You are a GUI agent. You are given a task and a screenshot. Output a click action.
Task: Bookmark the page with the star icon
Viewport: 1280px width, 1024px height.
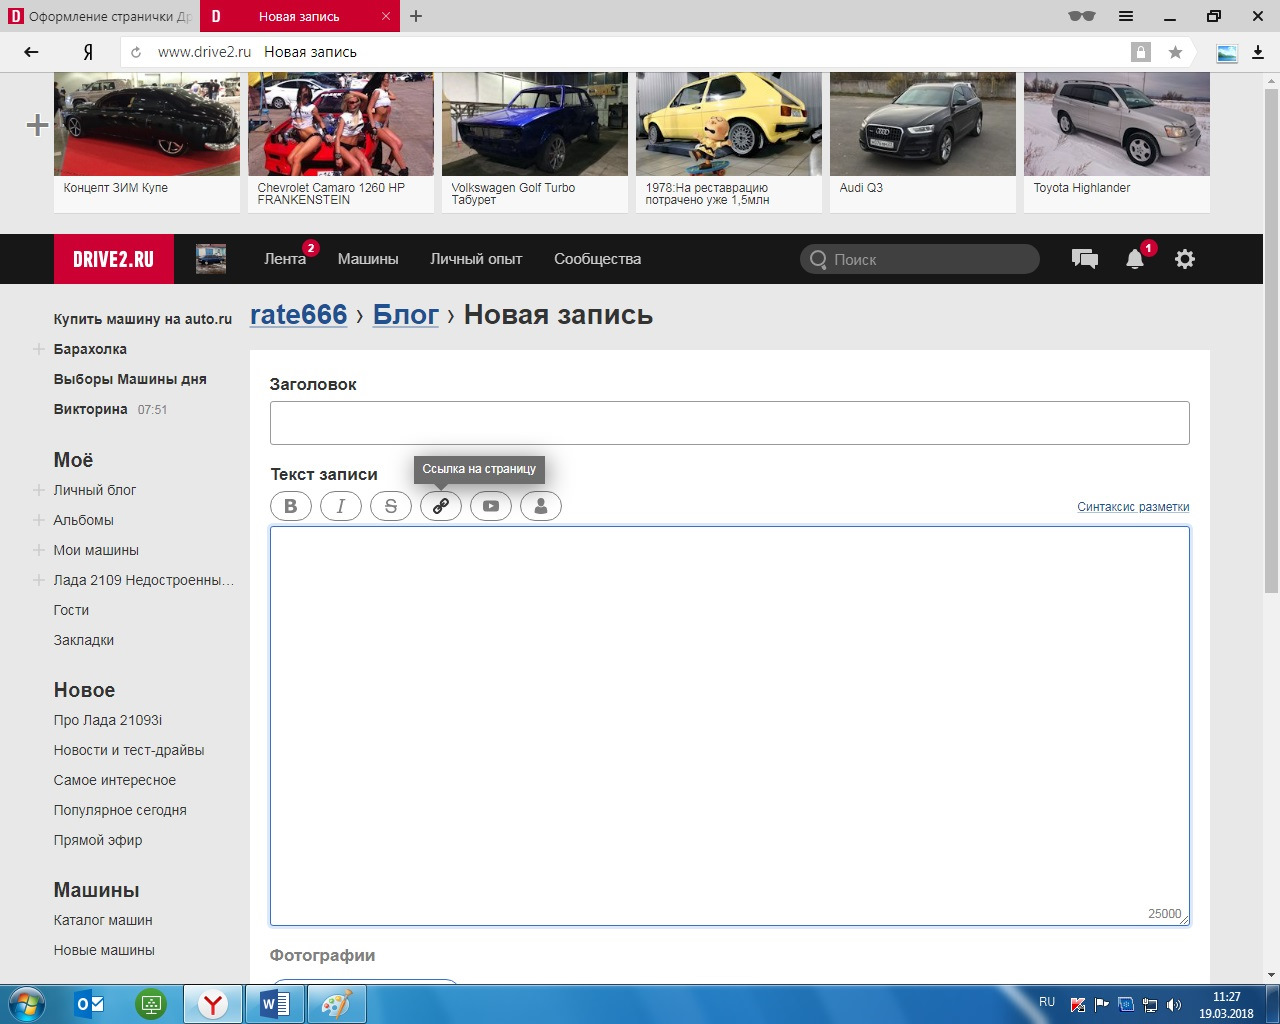click(x=1176, y=52)
